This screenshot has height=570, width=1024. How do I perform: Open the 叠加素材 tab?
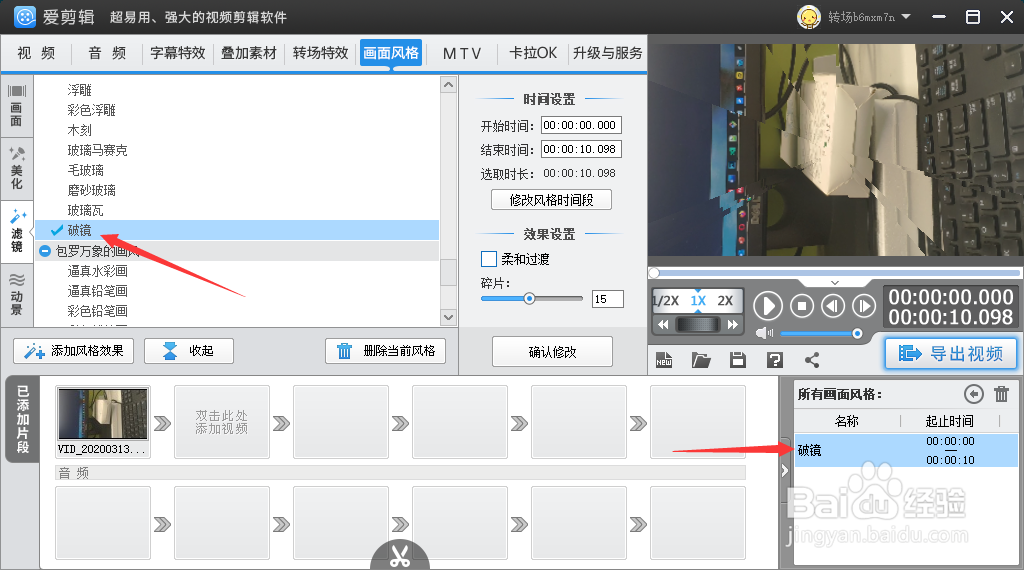(249, 53)
